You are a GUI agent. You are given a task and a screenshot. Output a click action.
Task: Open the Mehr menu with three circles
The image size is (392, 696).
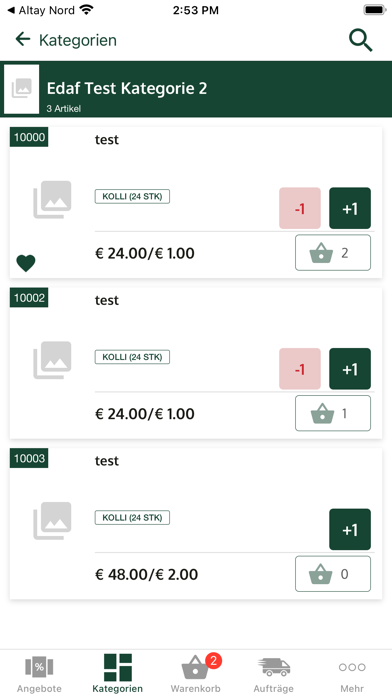coord(352,673)
